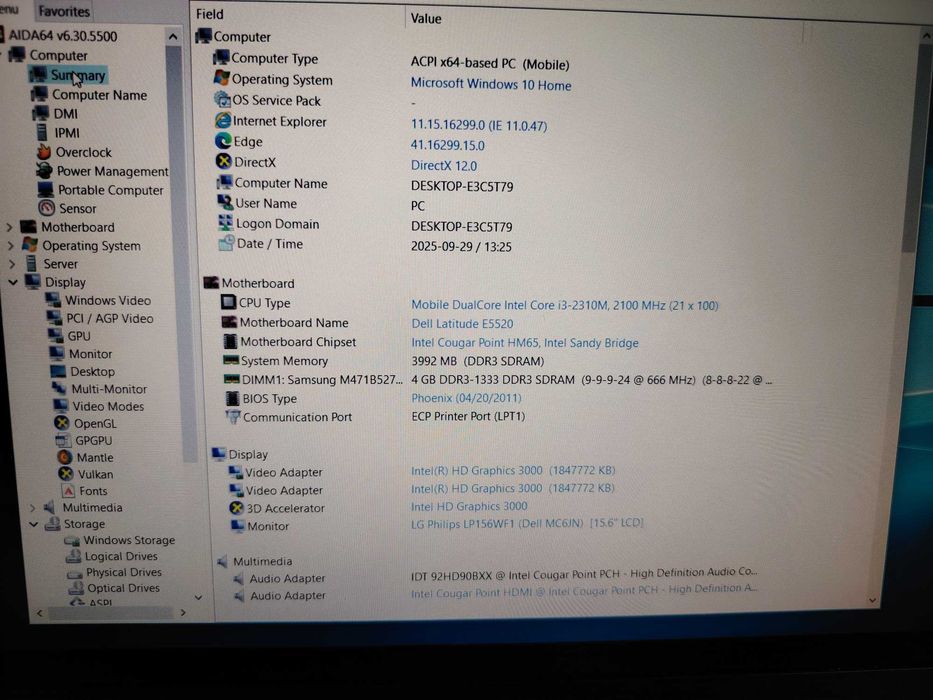Click the Edge browser icon in the Field list

pos(223,141)
